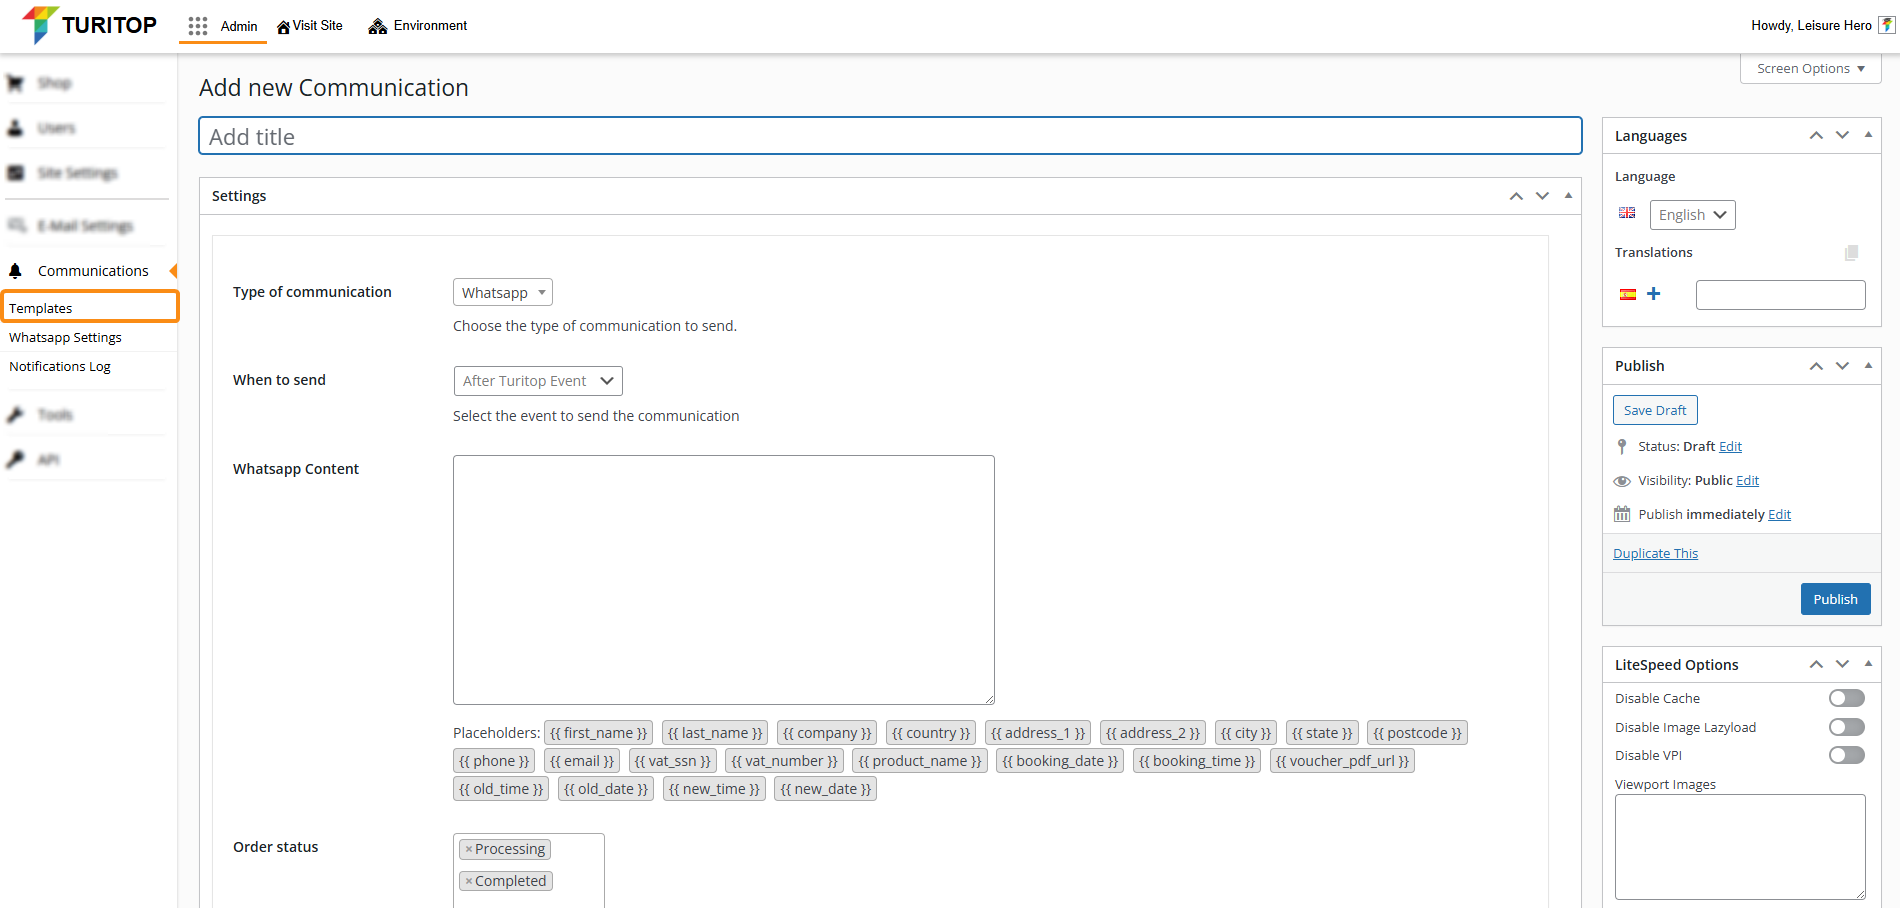This screenshot has height=908, width=1900.
Task: Expand the Screen Options panel
Action: pyautogui.click(x=1810, y=69)
